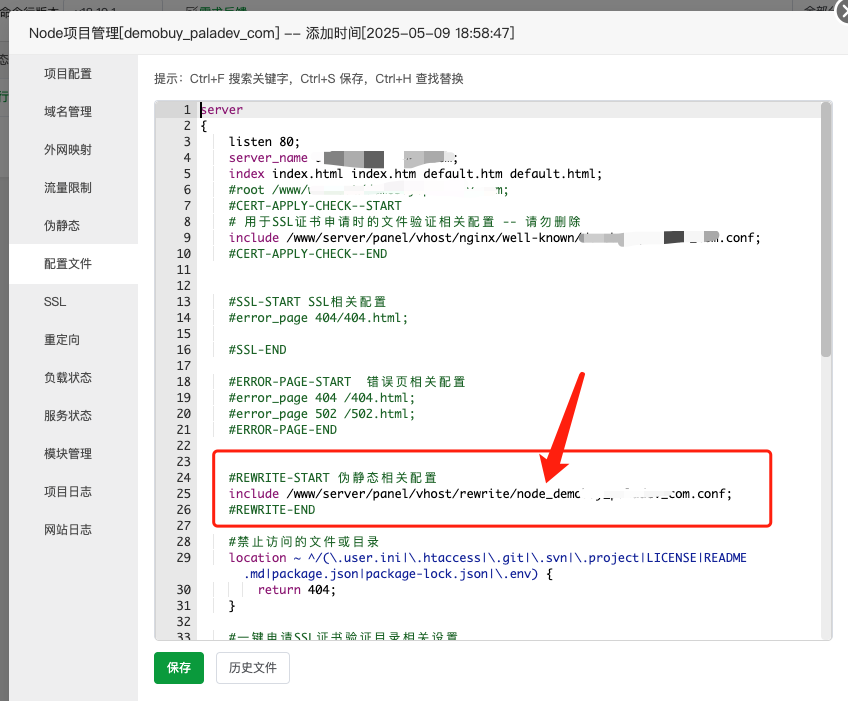This screenshot has width=848, height=701.
Task: Open SSL settings tab
Action: [x=55, y=302]
